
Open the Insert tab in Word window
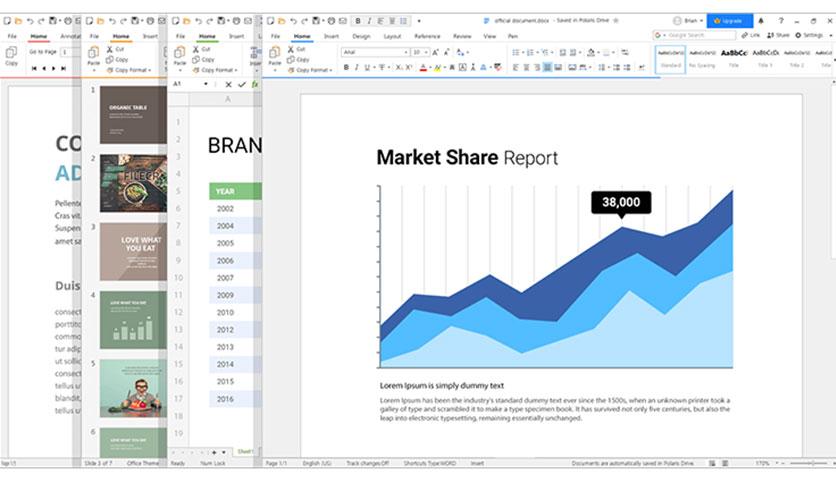[x=331, y=36]
